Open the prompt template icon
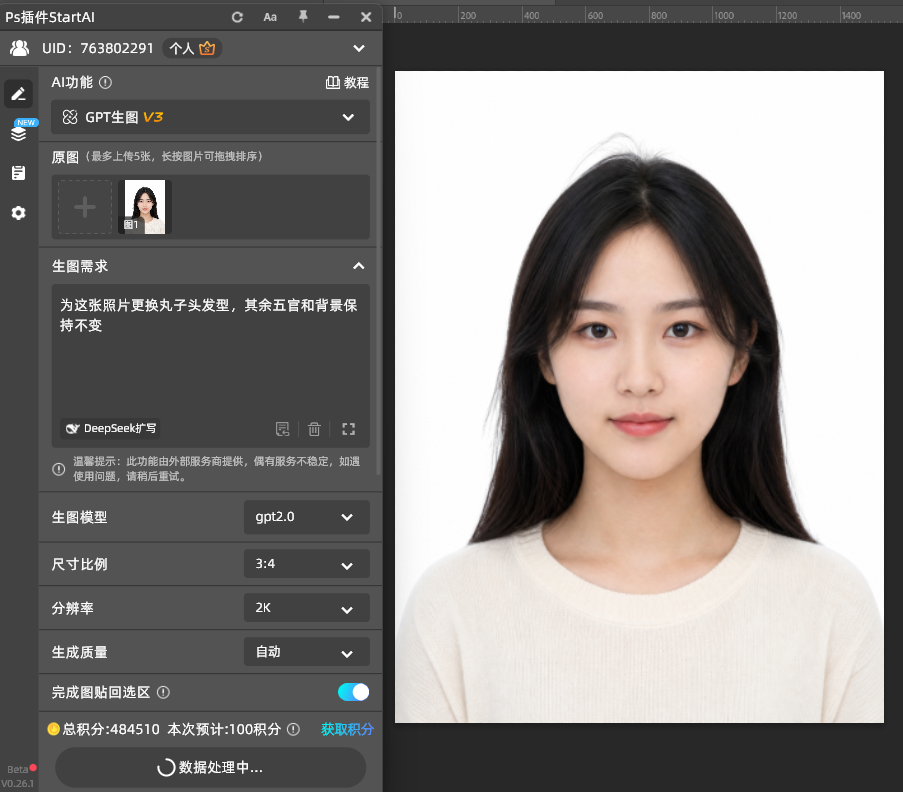Screen dimensions: 903x792 coord(282,429)
